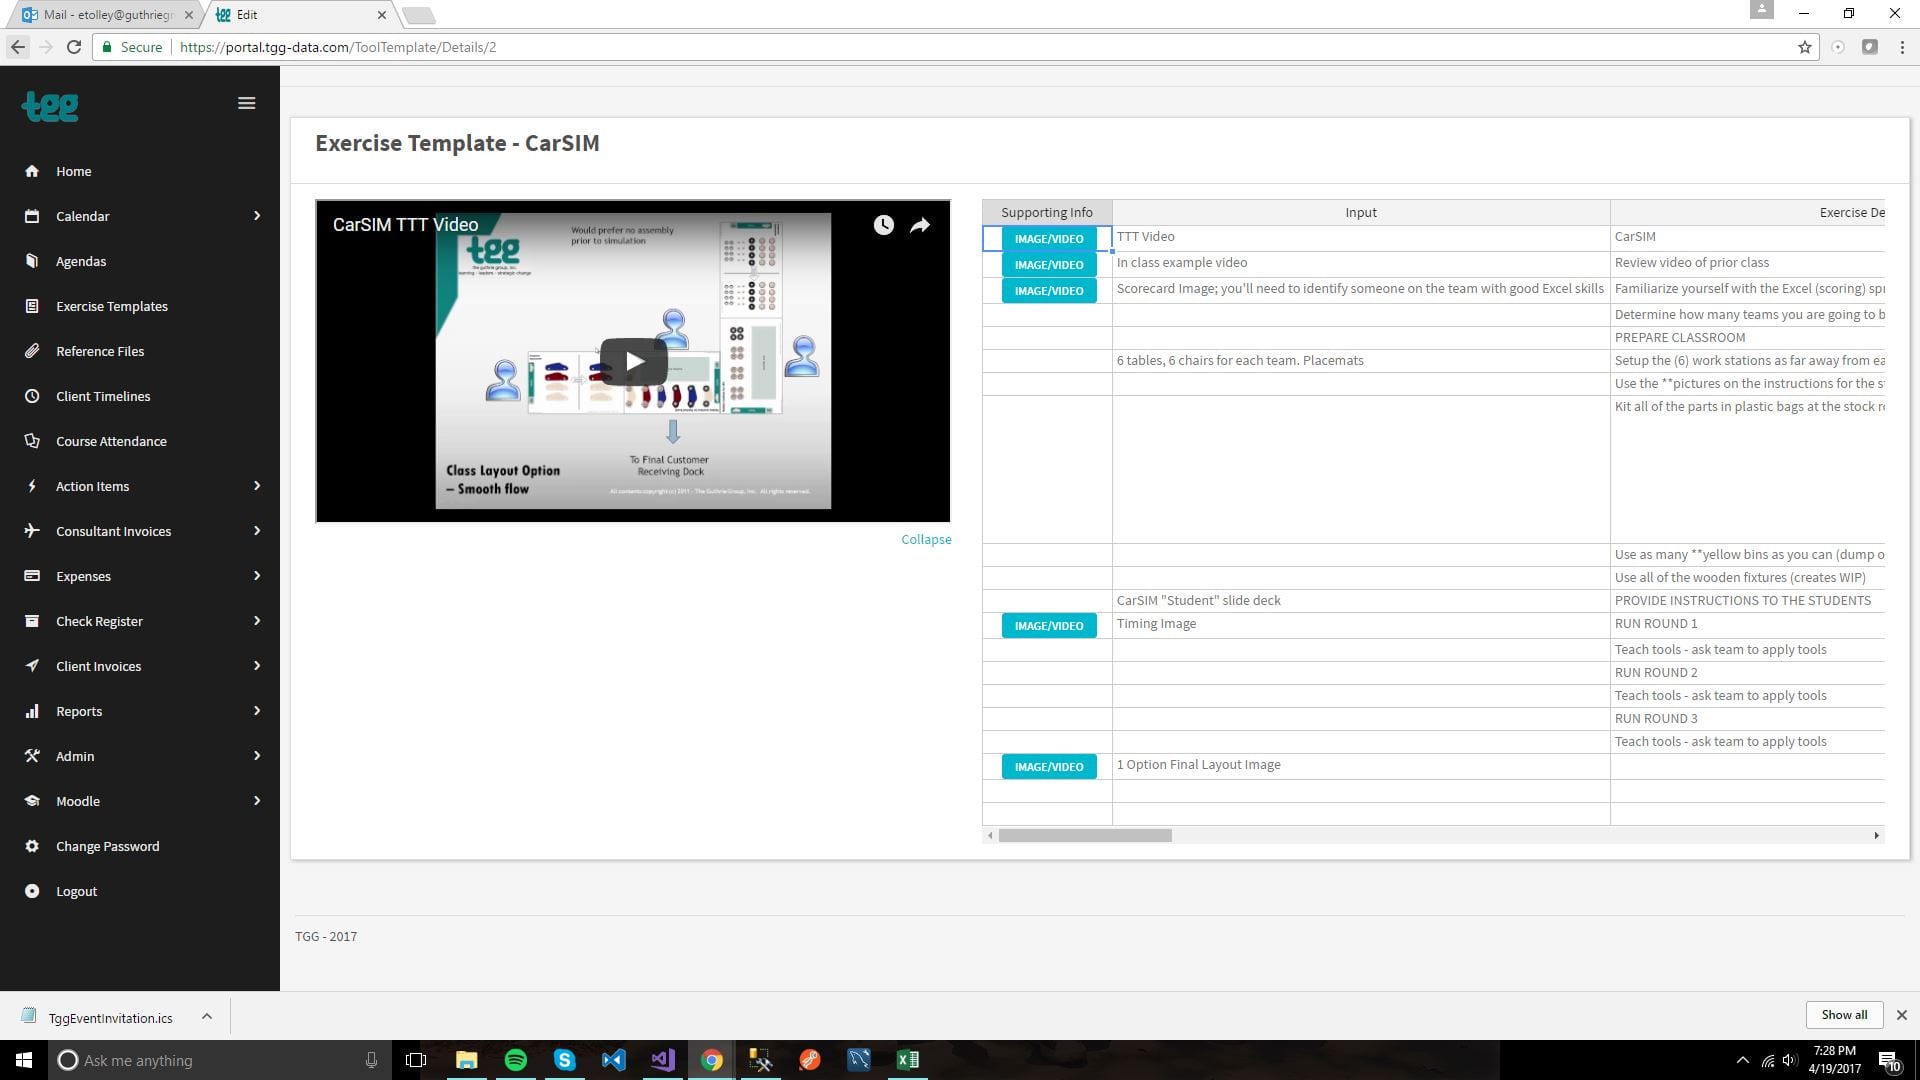Screen dimensions: 1920x1080
Task: Toggle the hamburger menu icon
Action: (x=246, y=103)
